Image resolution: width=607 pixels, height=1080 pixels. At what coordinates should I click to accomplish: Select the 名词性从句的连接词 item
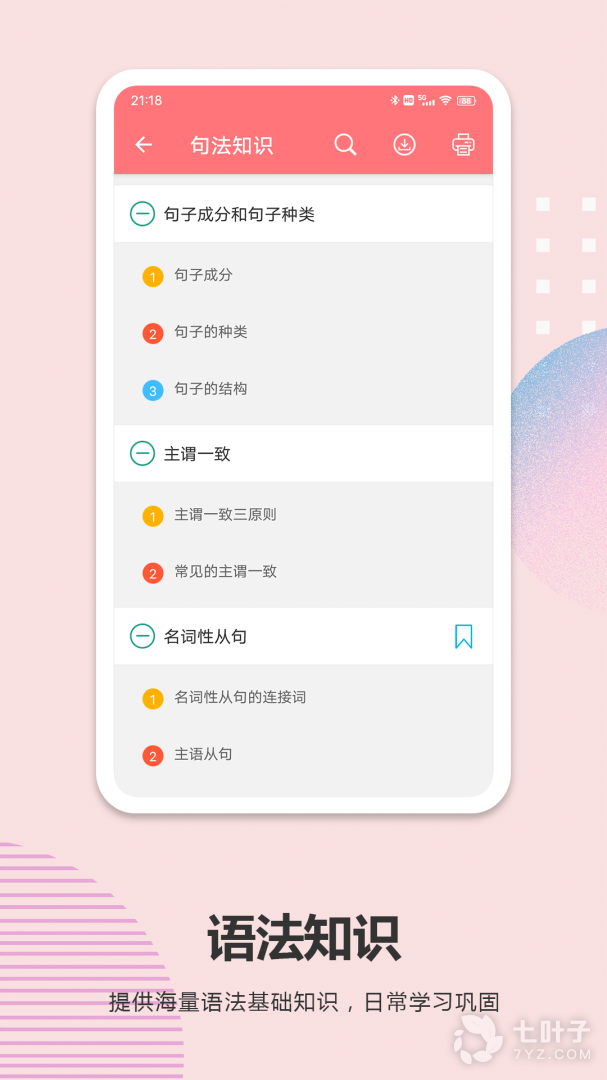tap(240, 698)
